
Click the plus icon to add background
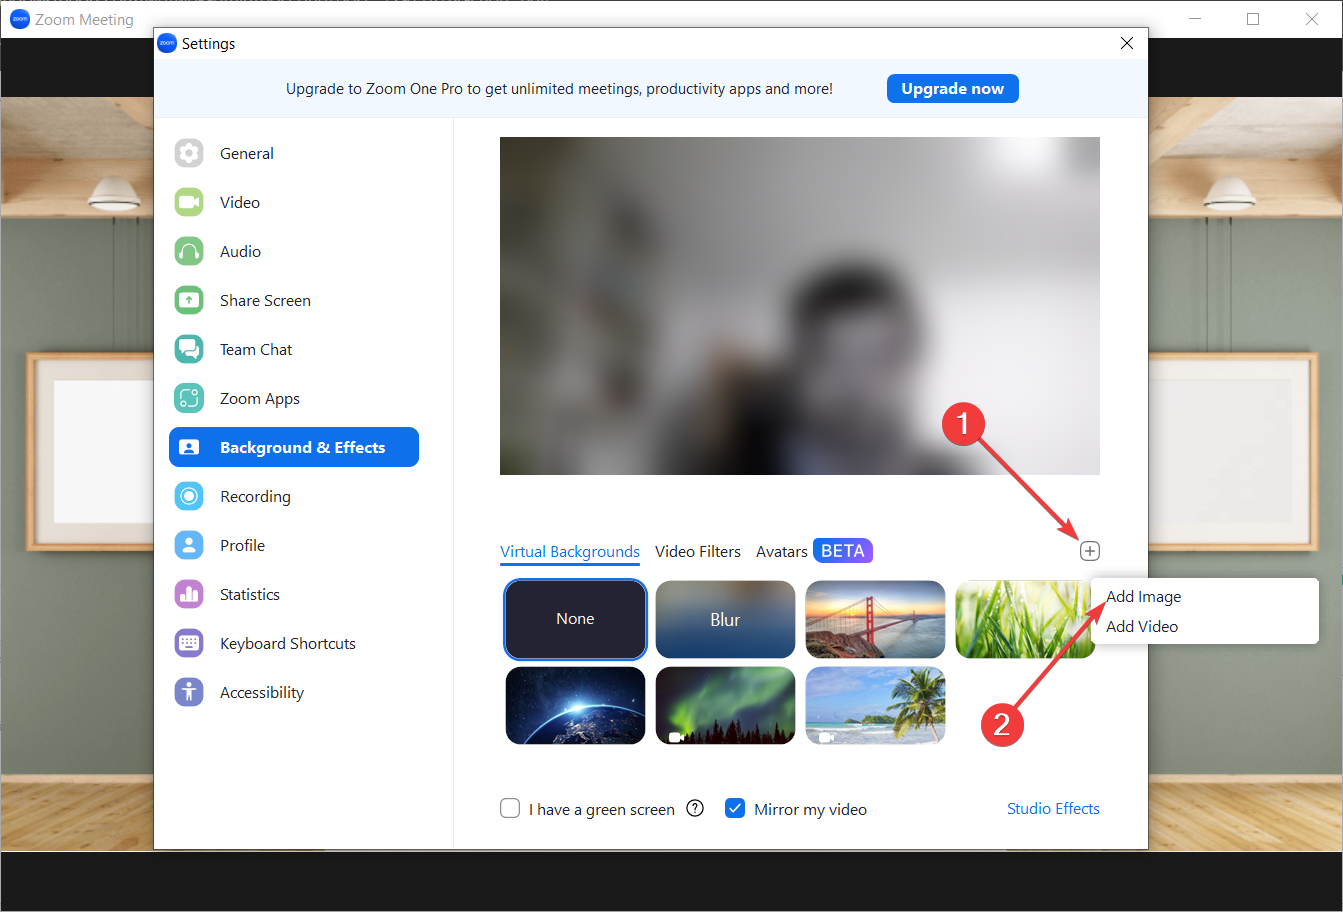pyautogui.click(x=1090, y=551)
